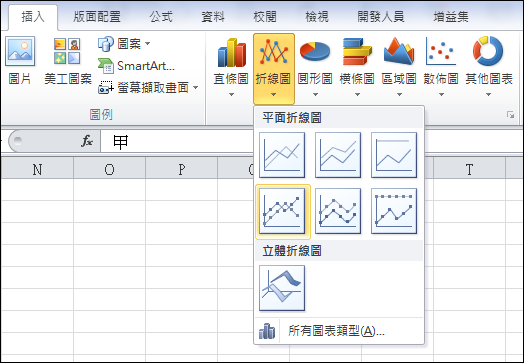Open the 美工圖案 clip art icon
This screenshot has width=524, height=363.
(67, 50)
